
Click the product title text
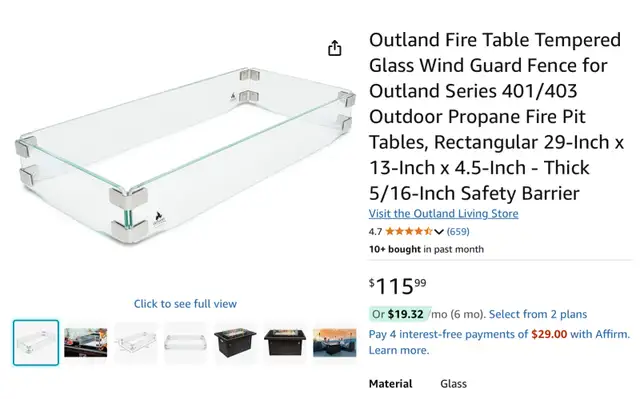click(496, 116)
